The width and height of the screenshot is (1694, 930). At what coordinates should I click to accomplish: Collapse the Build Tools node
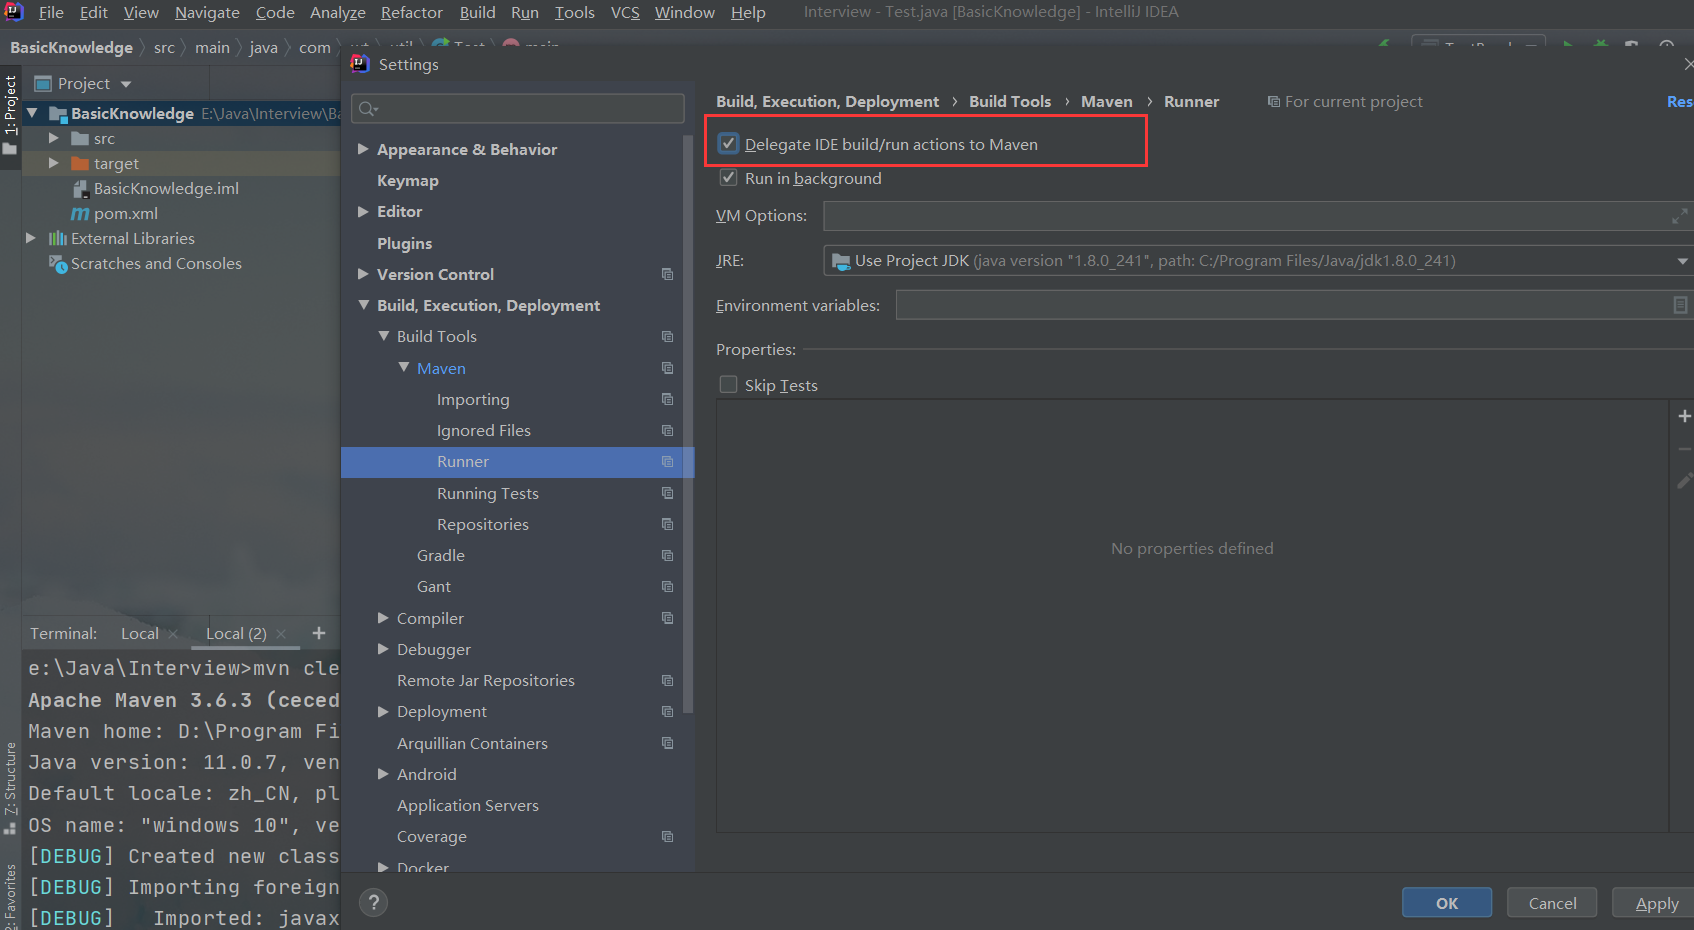383,336
